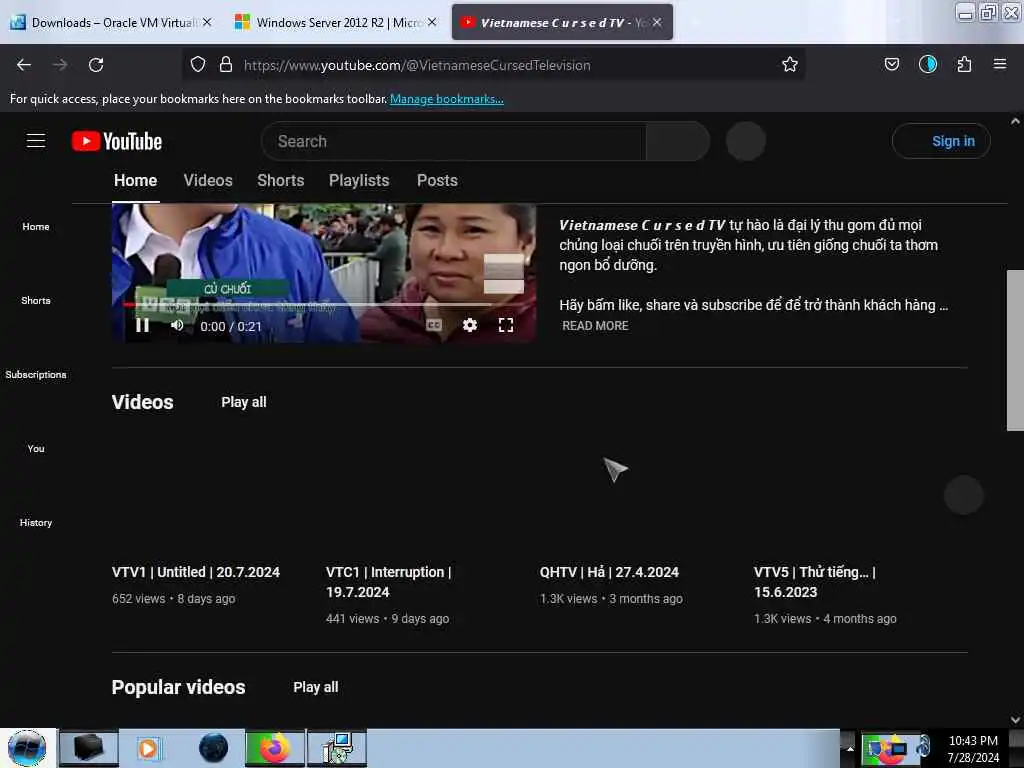Open Home in the YouTube sidebar
Viewport: 1024px width, 768px height.
36,227
